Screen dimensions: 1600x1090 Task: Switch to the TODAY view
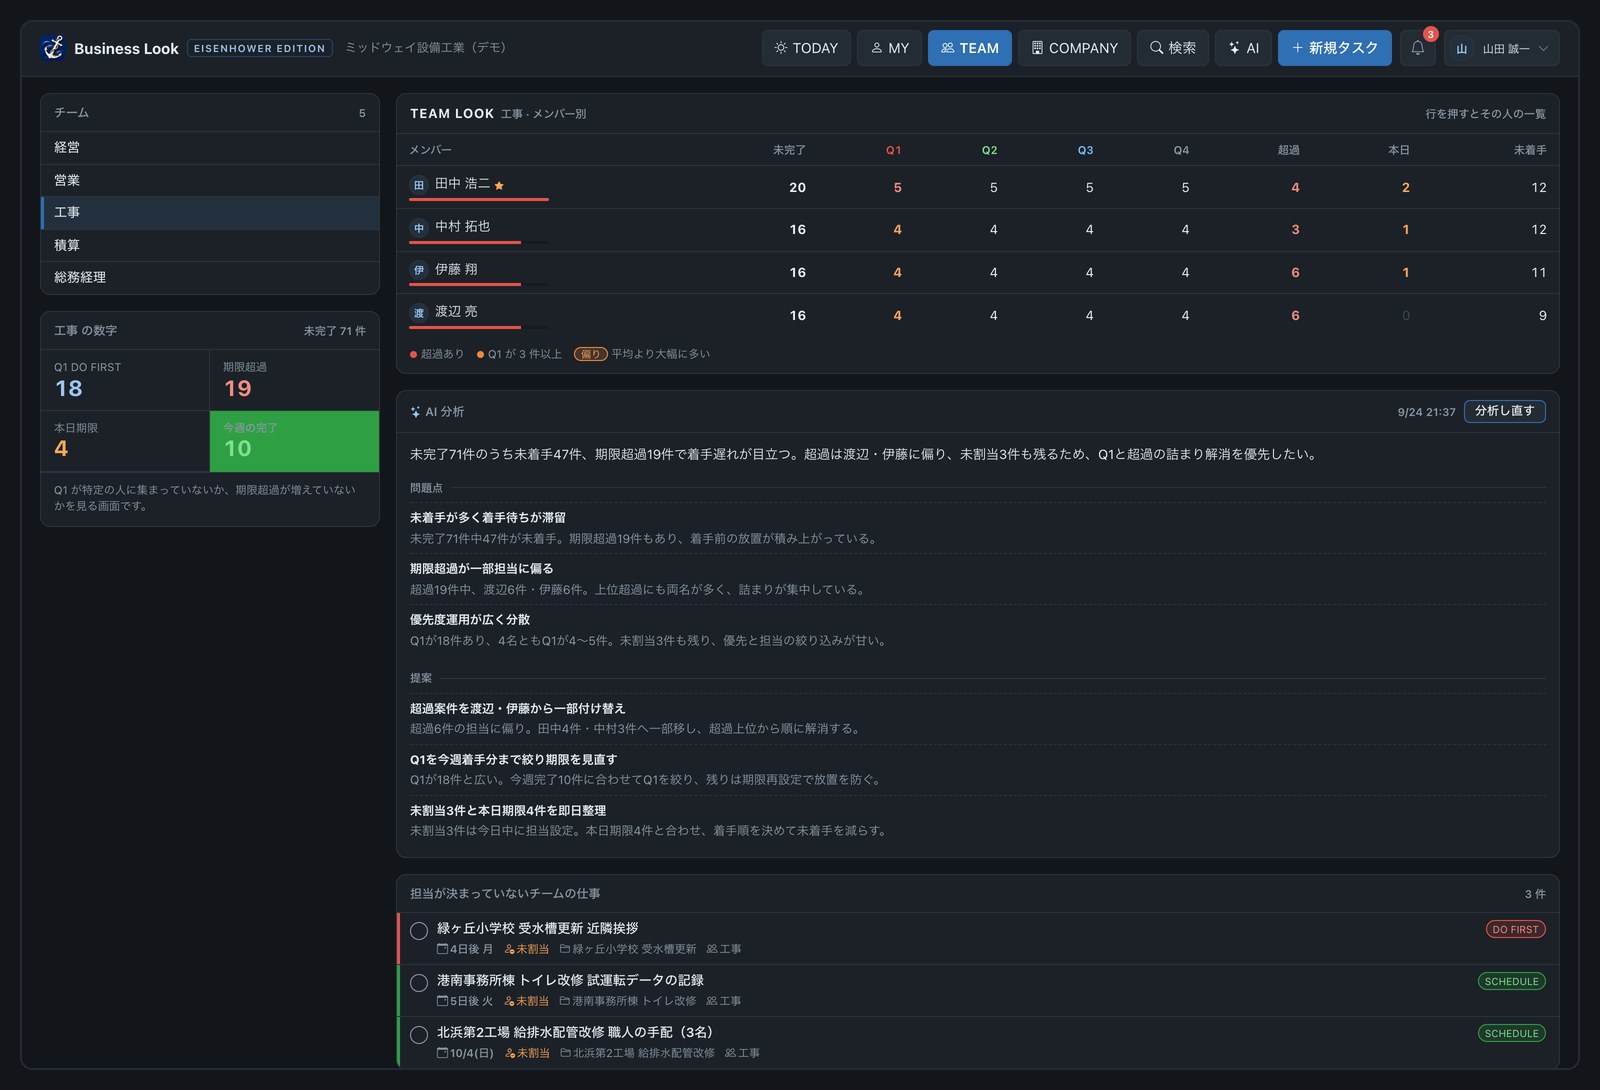pyautogui.click(x=806, y=48)
